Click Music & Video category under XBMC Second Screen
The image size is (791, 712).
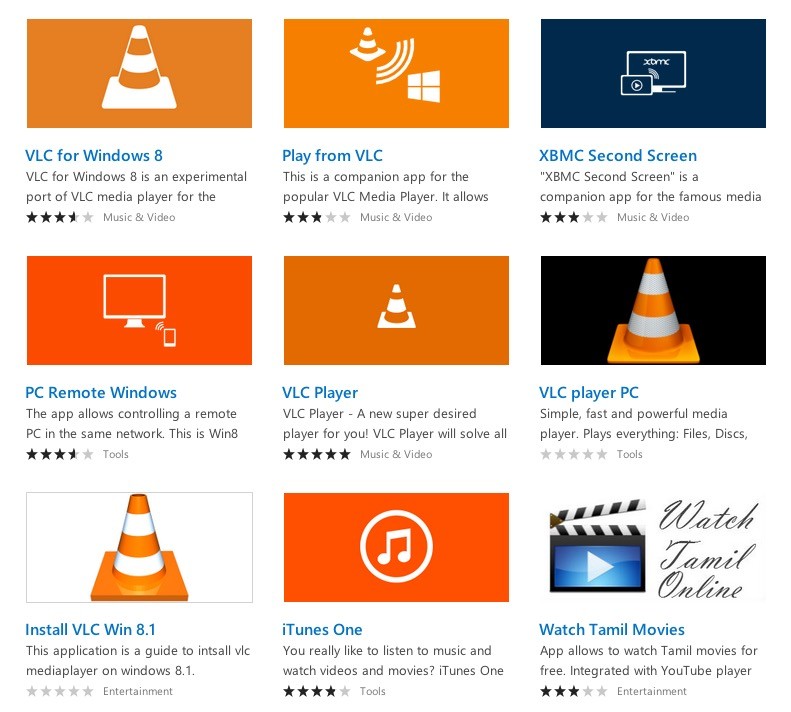point(653,217)
